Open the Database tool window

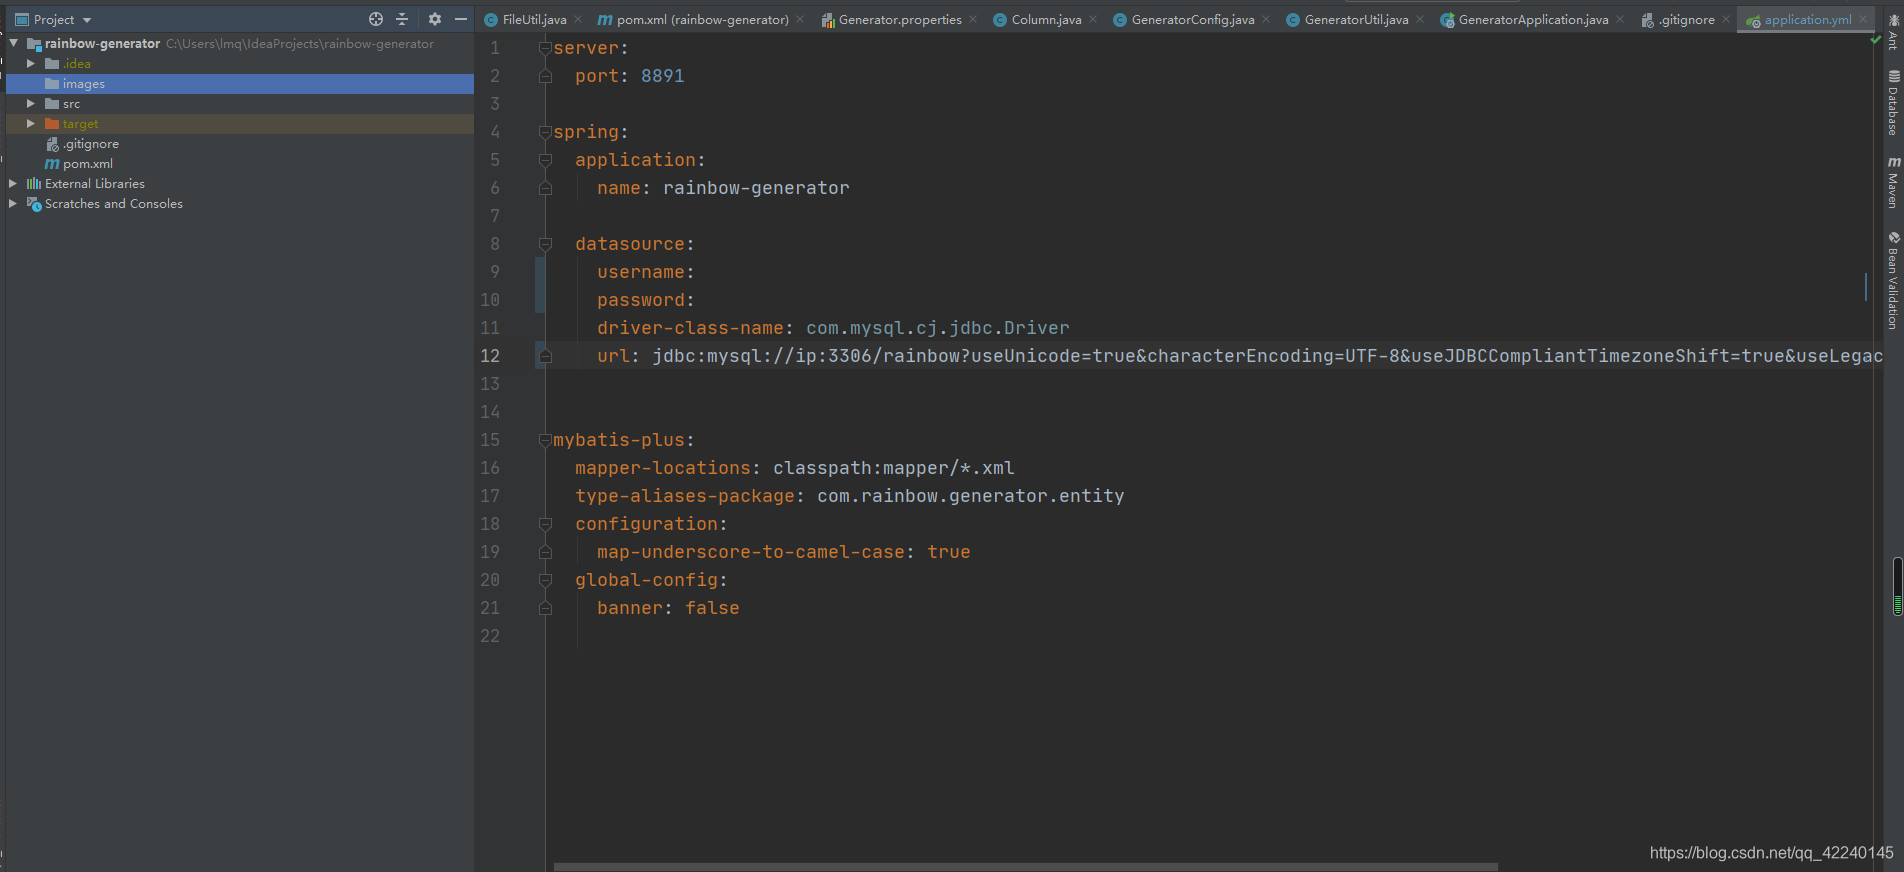(1893, 102)
